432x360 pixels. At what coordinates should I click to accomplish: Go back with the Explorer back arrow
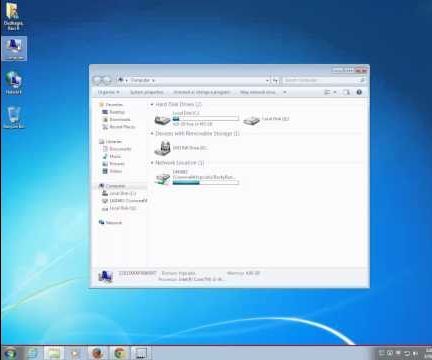coord(98,80)
